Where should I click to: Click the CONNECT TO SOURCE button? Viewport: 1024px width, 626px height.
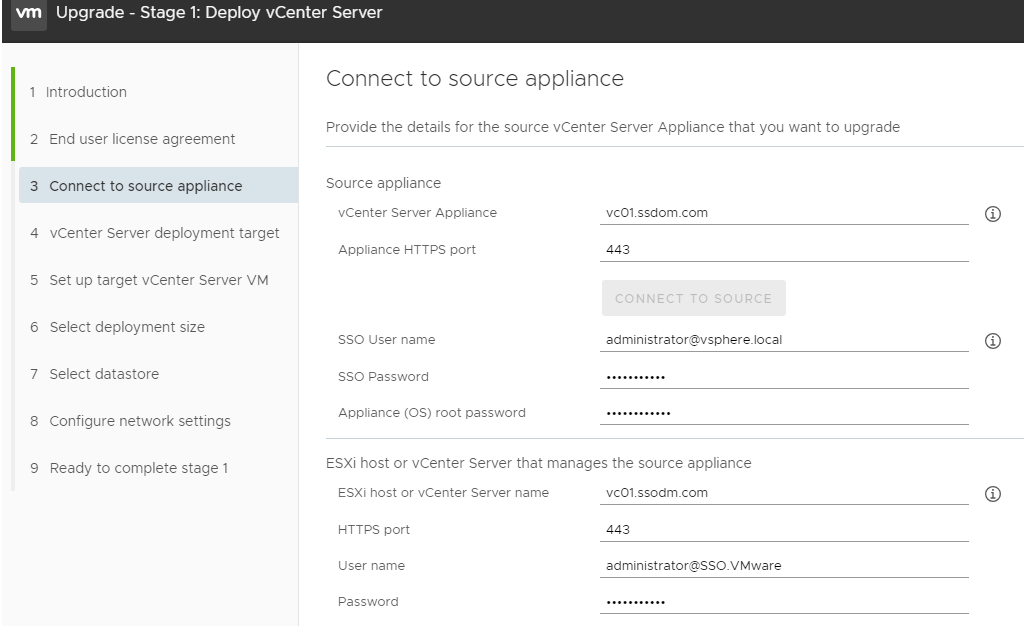694,298
